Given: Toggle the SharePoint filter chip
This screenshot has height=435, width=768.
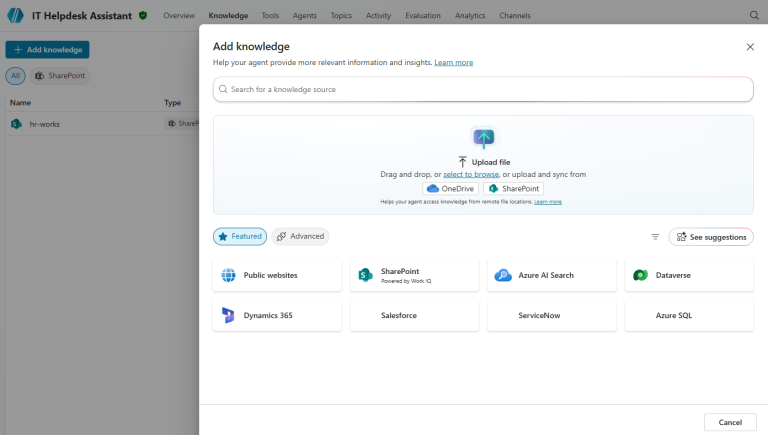Looking at the screenshot, I should tap(60, 76).
